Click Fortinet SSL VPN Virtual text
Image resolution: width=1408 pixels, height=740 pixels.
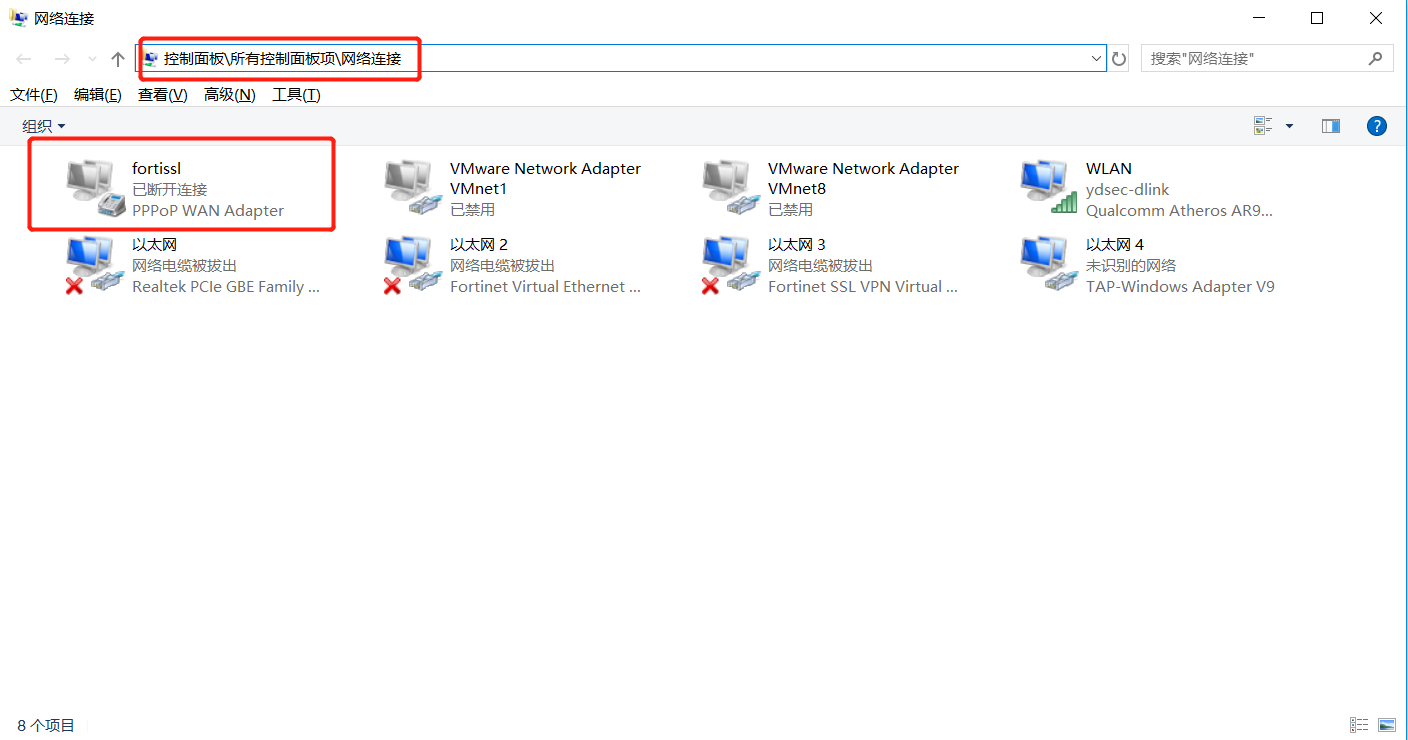(x=863, y=287)
